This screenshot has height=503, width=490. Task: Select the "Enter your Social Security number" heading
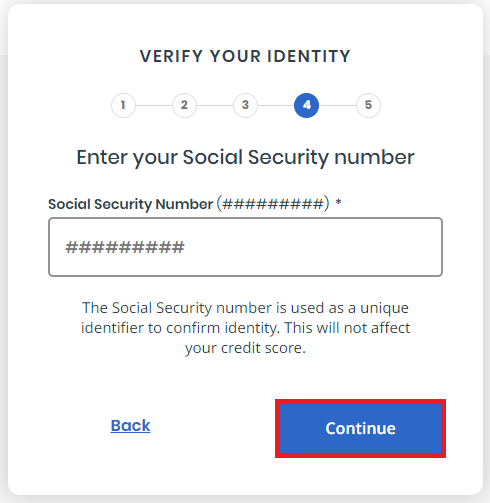[x=245, y=158]
